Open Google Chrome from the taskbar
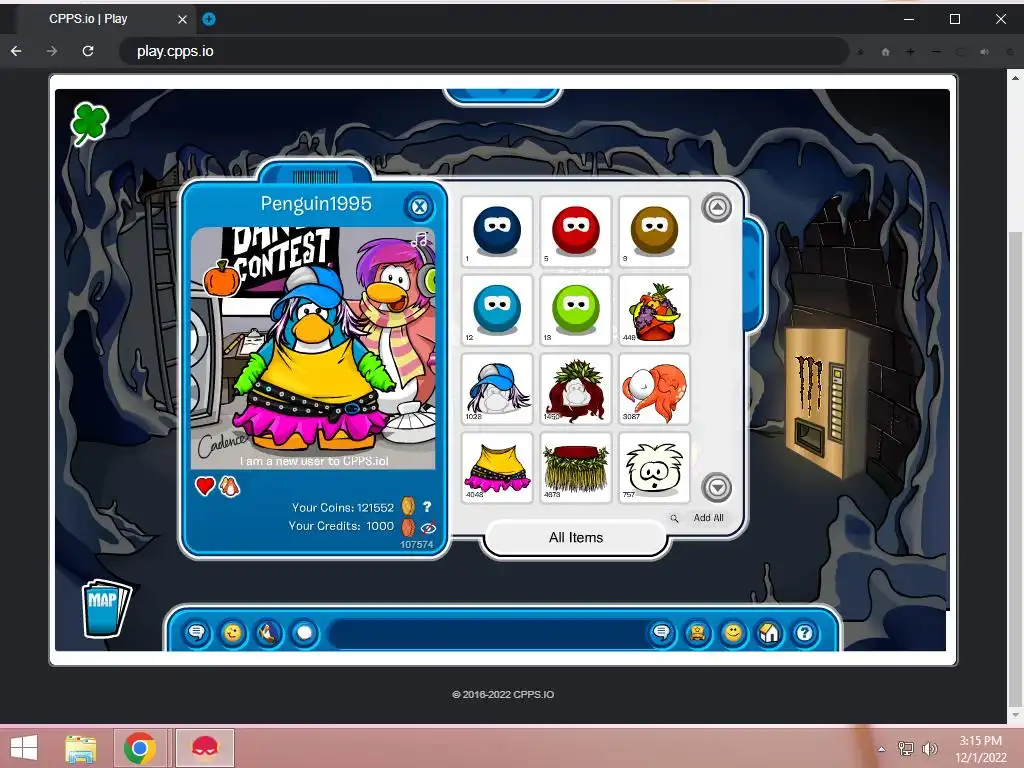 point(139,748)
